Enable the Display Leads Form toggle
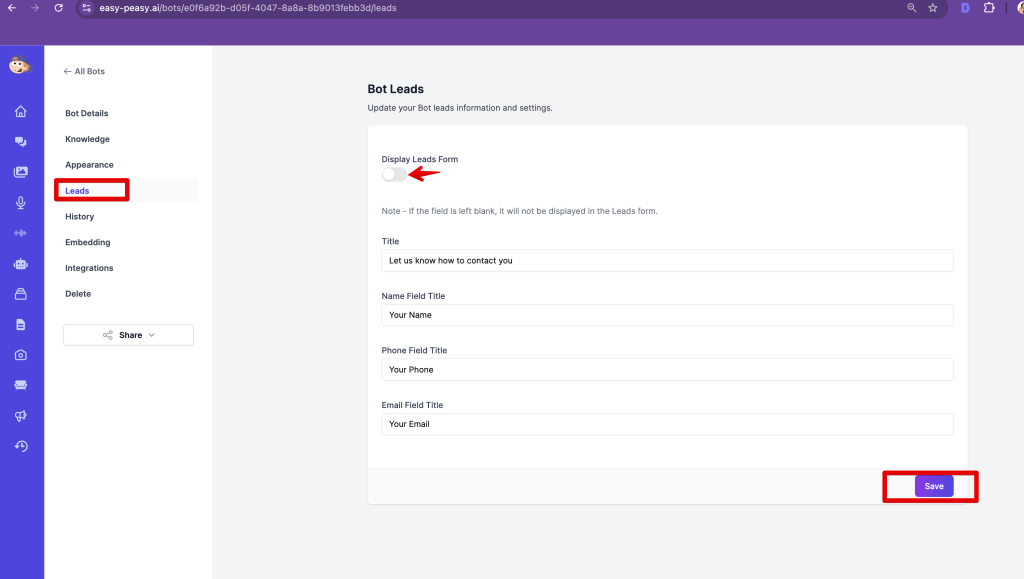Image resolution: width=1024 pixels, height=579 pixels. (394, 174)
